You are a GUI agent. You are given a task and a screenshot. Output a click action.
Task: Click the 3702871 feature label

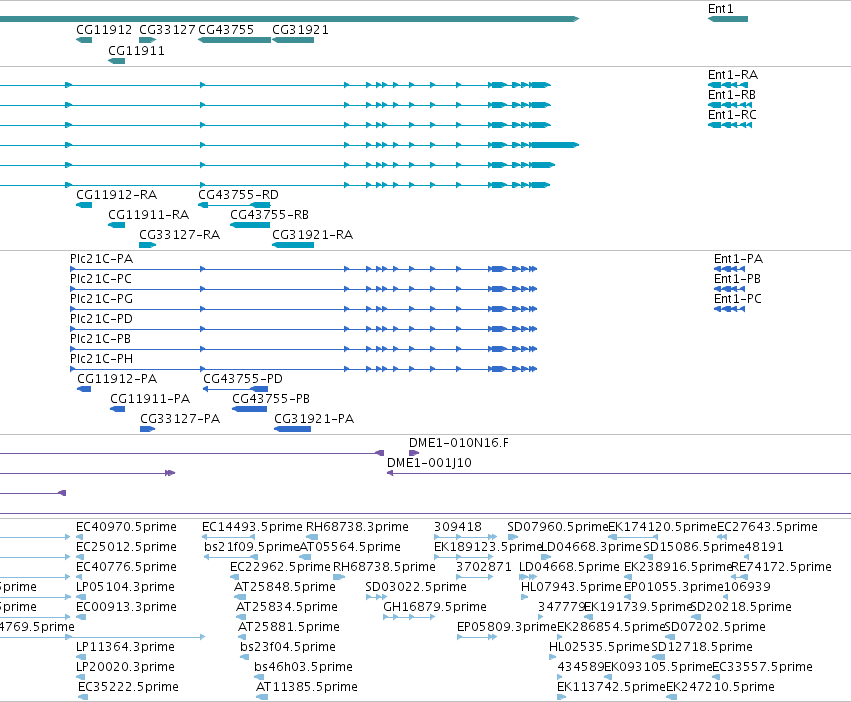pyautogui.click(x=484, y=567)
